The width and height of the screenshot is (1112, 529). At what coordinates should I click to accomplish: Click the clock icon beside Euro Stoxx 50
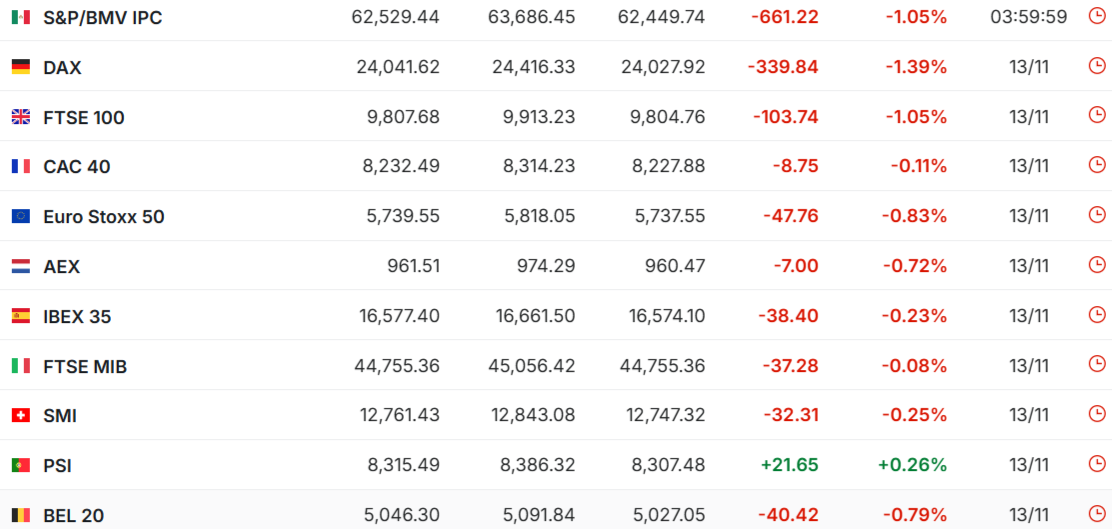(x=1096, y=215)
